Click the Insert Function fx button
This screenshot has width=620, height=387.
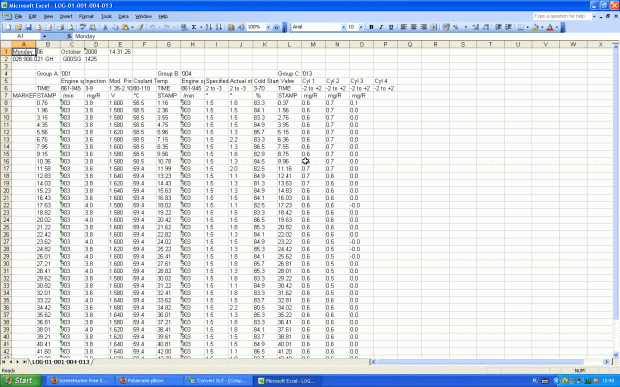point(69,36)
